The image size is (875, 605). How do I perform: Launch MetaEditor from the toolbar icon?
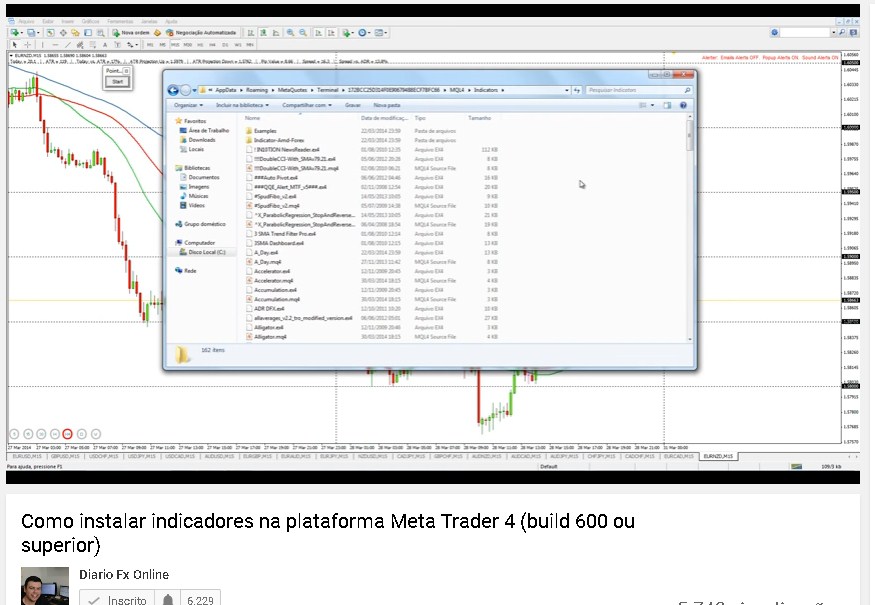point(157,33)
